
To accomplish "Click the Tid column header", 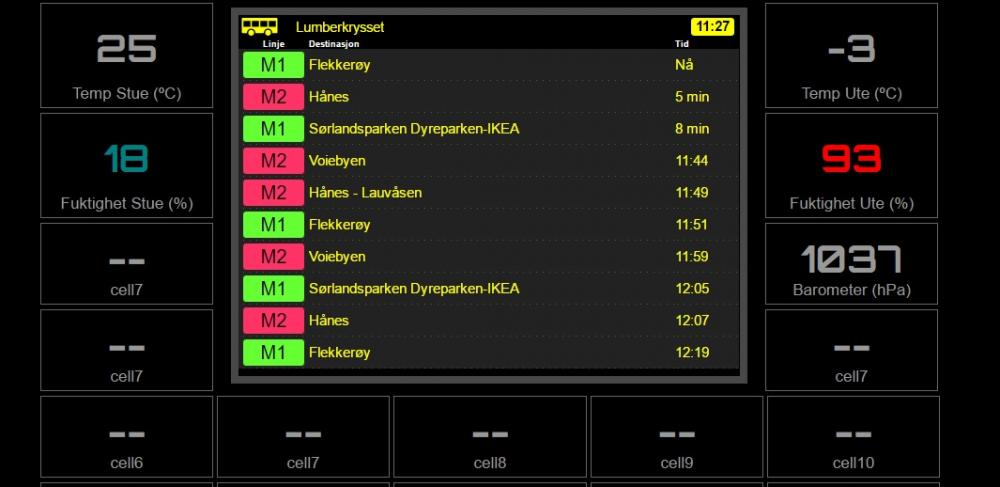I will point(682,44).
